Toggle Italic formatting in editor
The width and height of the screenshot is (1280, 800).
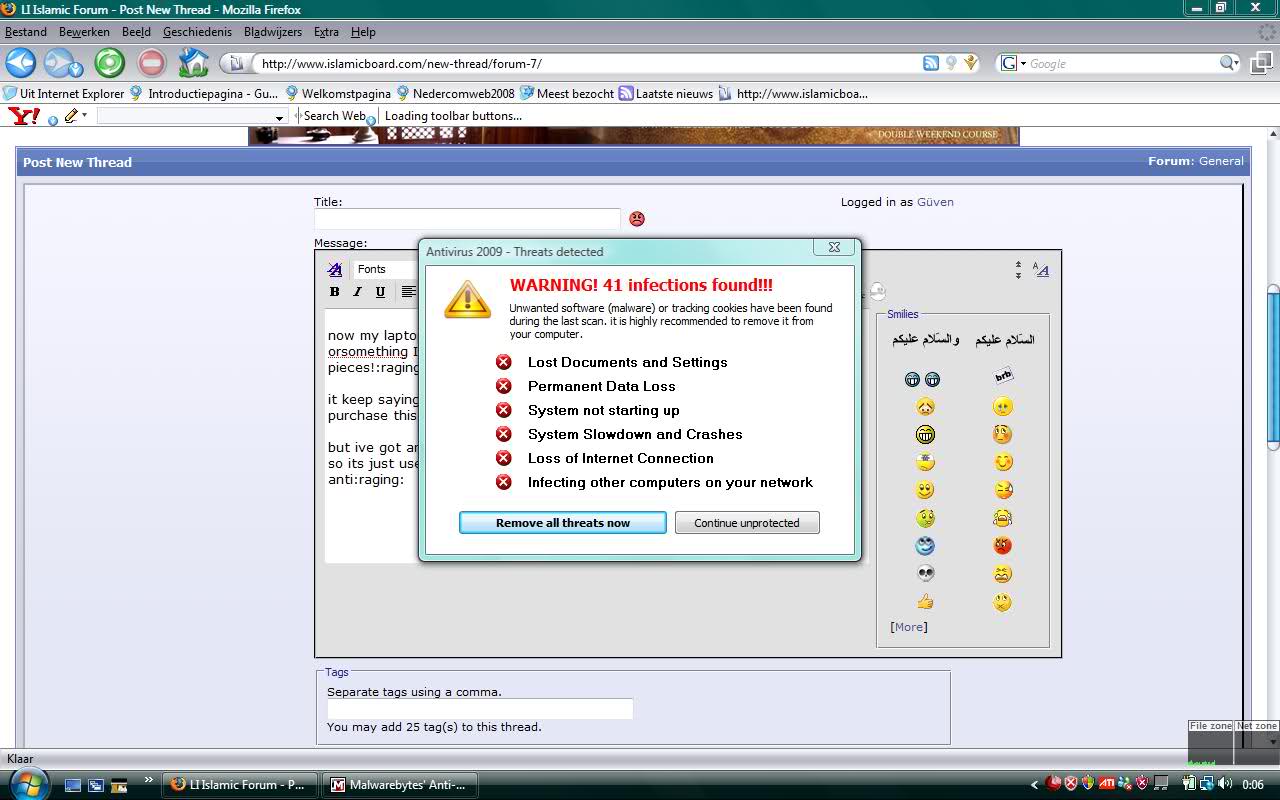(357, 292)
